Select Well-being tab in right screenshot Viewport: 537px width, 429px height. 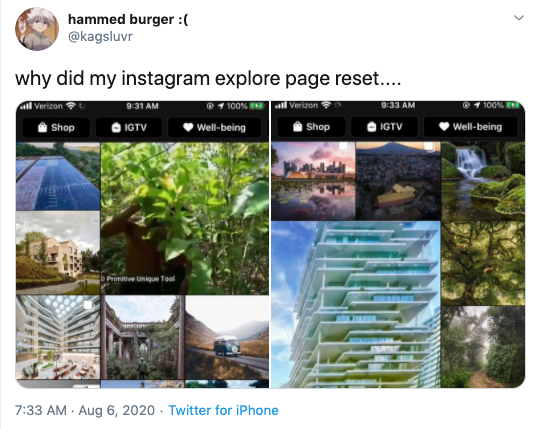(x=471, y=127)
